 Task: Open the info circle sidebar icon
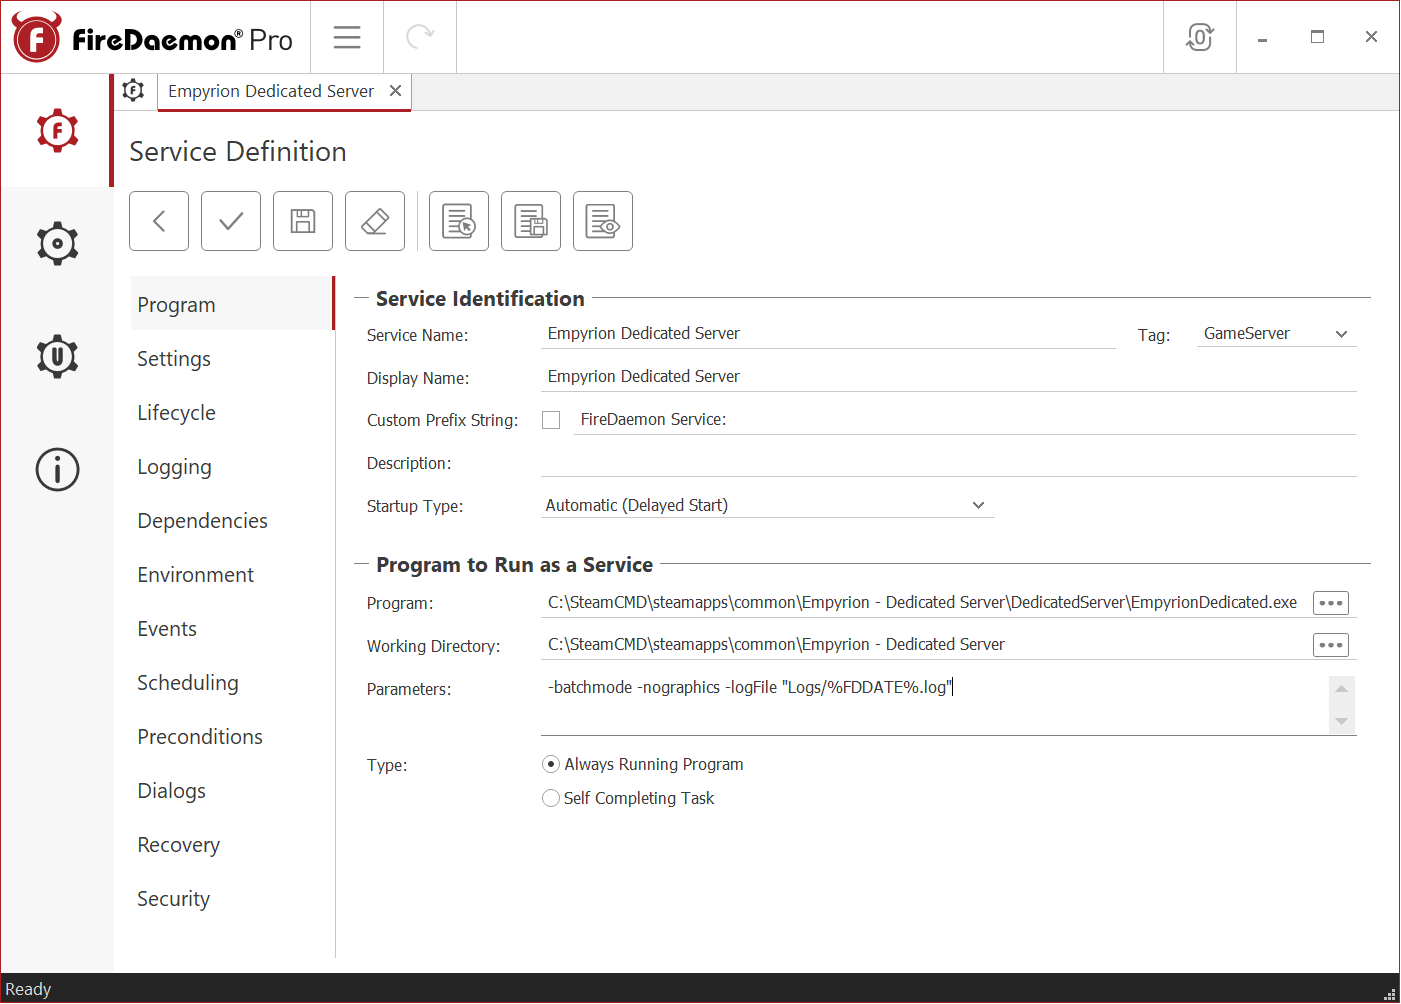click(x=57, y=469)
